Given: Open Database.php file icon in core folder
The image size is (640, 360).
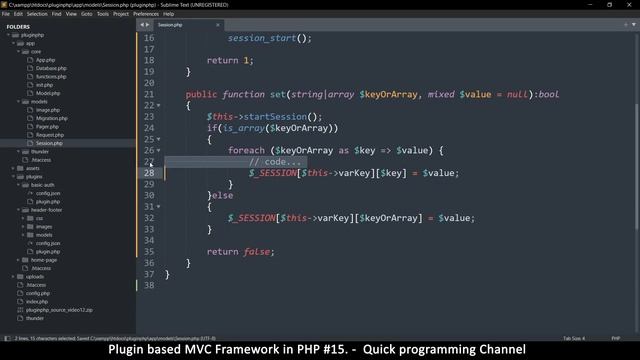Looking at the screenshot, I should [x=30, y=68].
